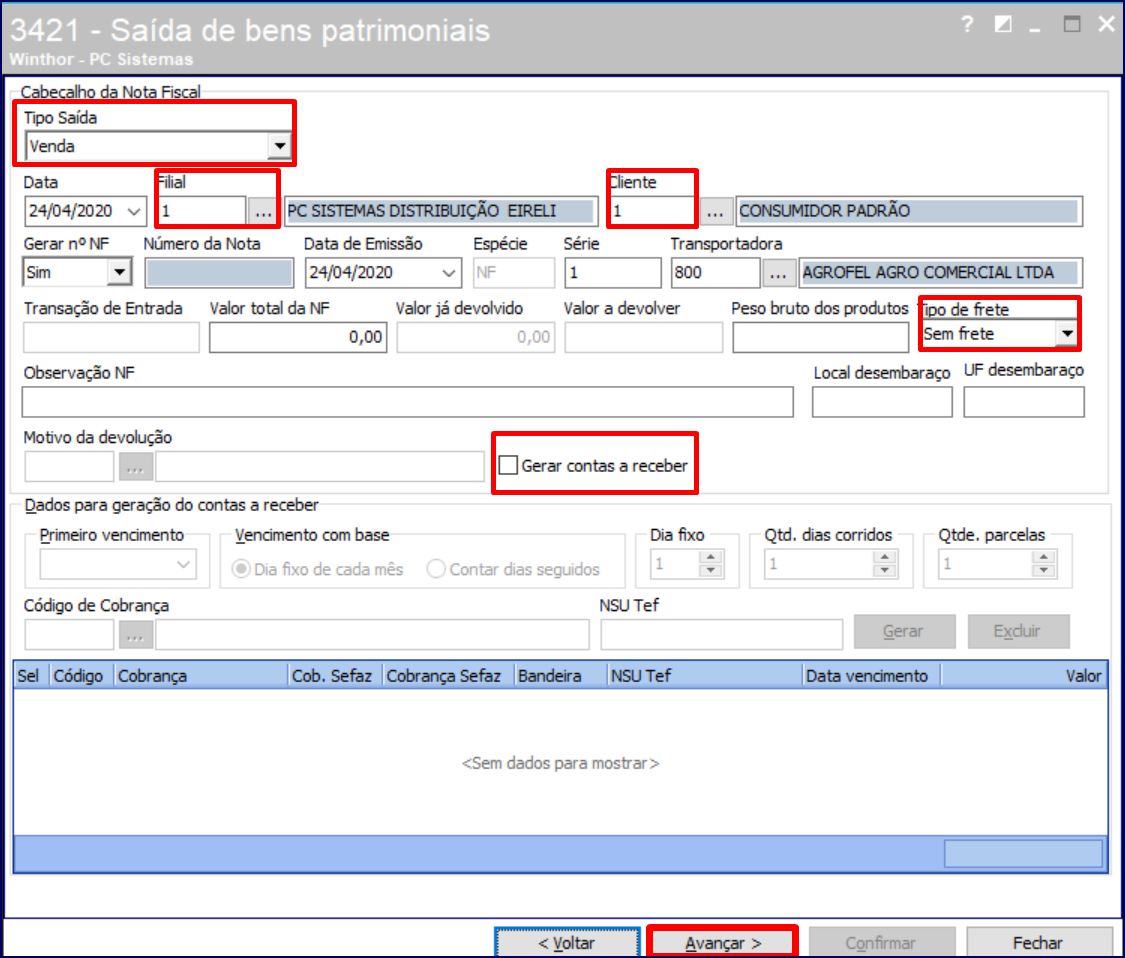
Task: Click the UF desembaraço field
Action: coord(1024,402)
